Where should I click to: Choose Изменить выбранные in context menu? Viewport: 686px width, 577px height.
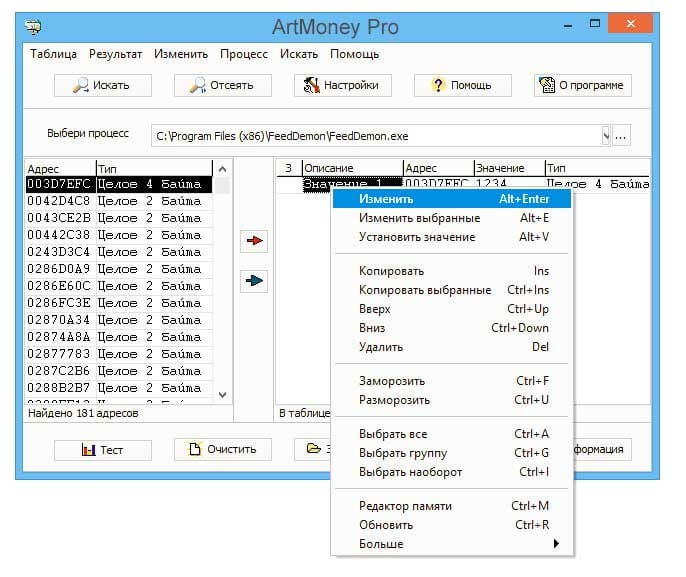452,218
